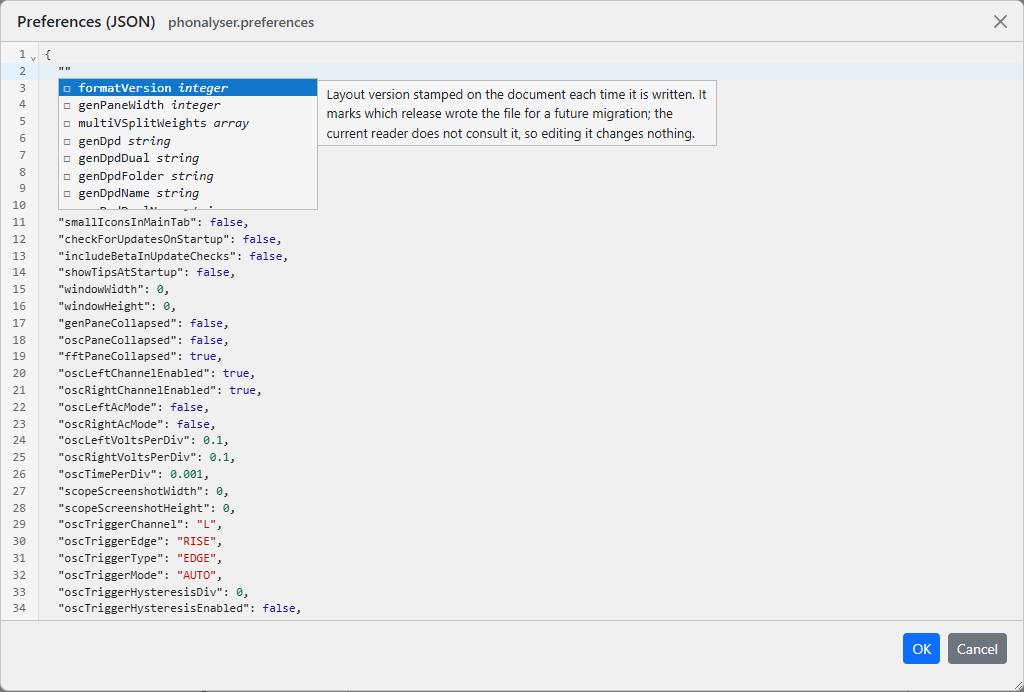The height and width of the screenshot is (692, 1024).
Task: Click the "genPaneCollapsed" key
Action: [118, 323]
